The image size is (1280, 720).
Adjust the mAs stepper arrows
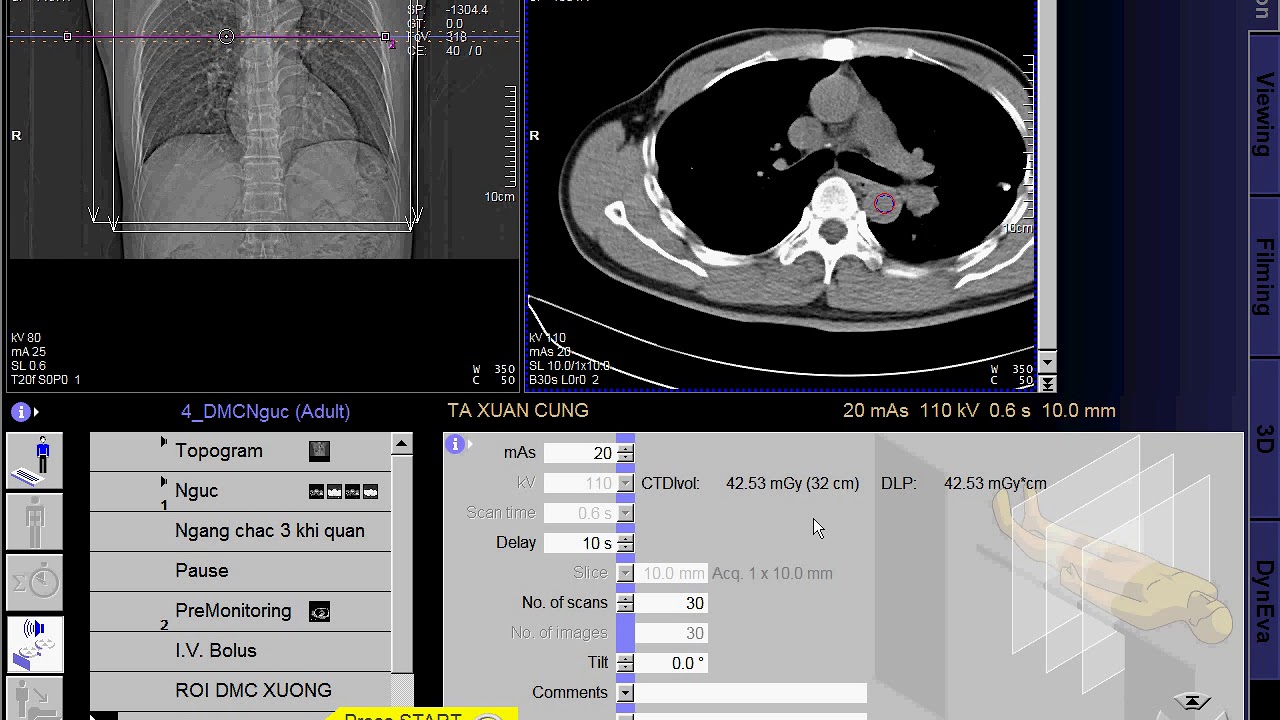(625, 453)
